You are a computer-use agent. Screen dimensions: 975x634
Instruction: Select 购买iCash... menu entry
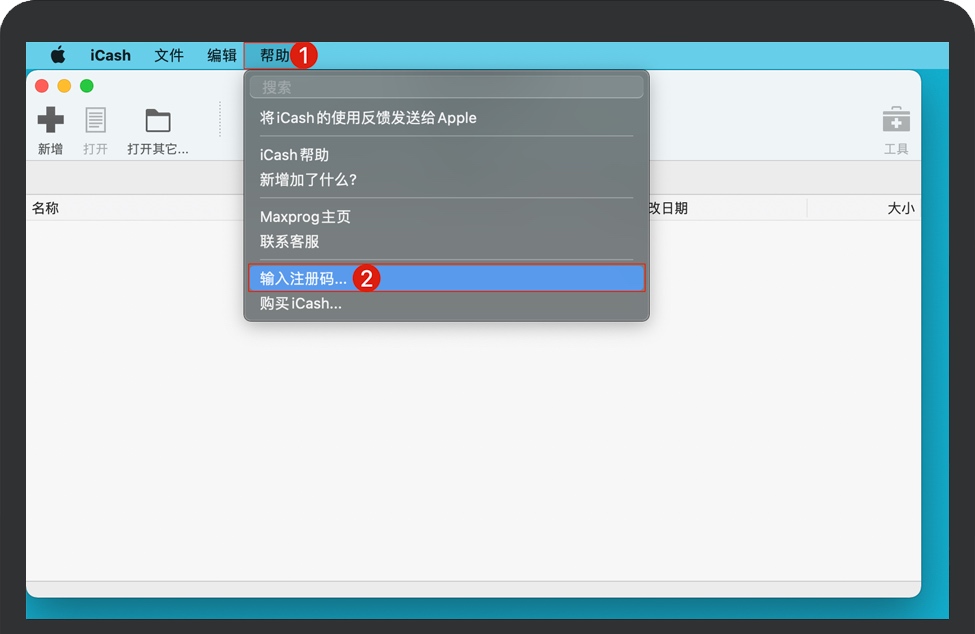(446, 303)
